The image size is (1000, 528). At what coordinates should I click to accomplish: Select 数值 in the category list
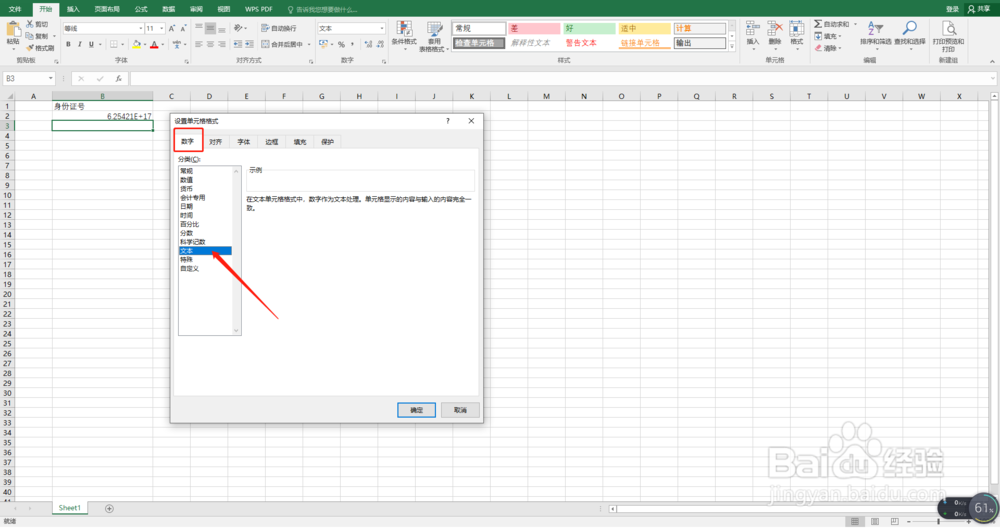coord(186,180)
